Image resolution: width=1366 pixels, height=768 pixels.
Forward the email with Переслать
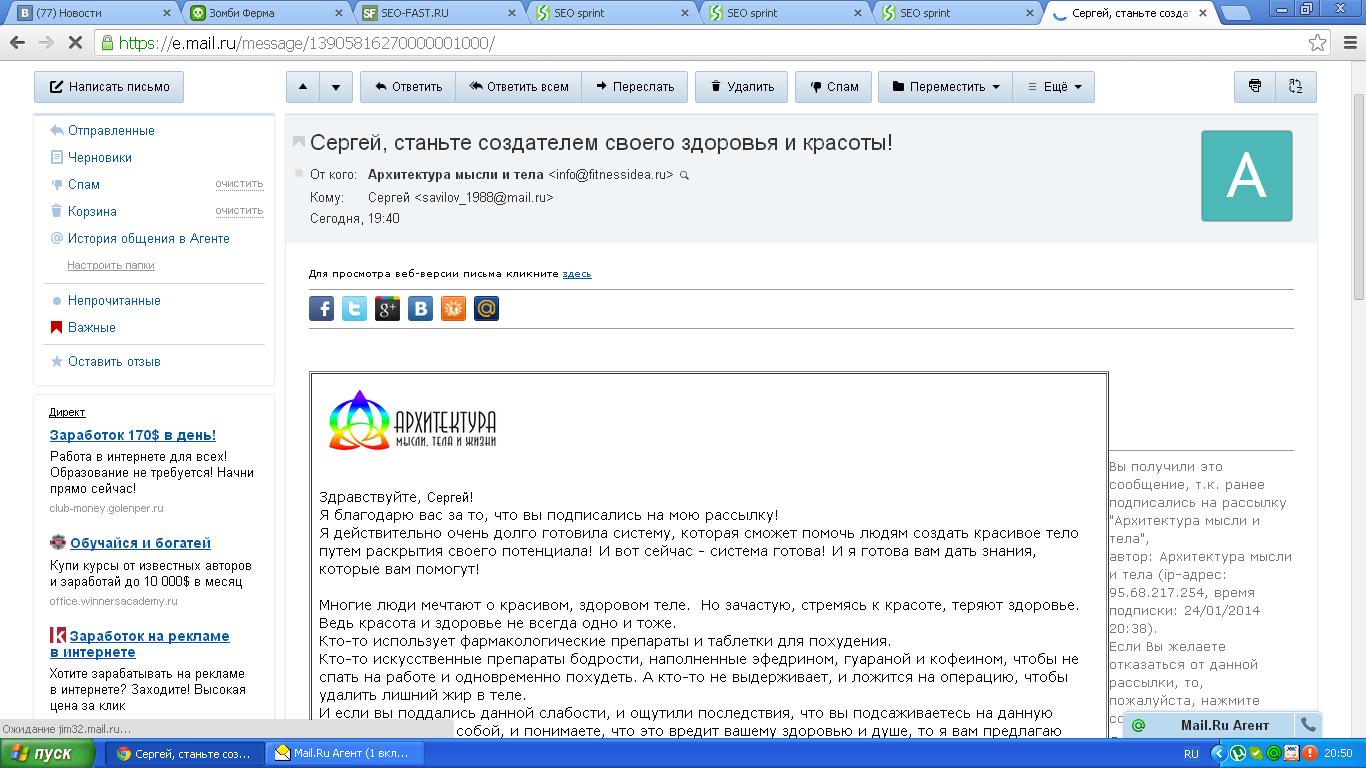pos(635,87)
